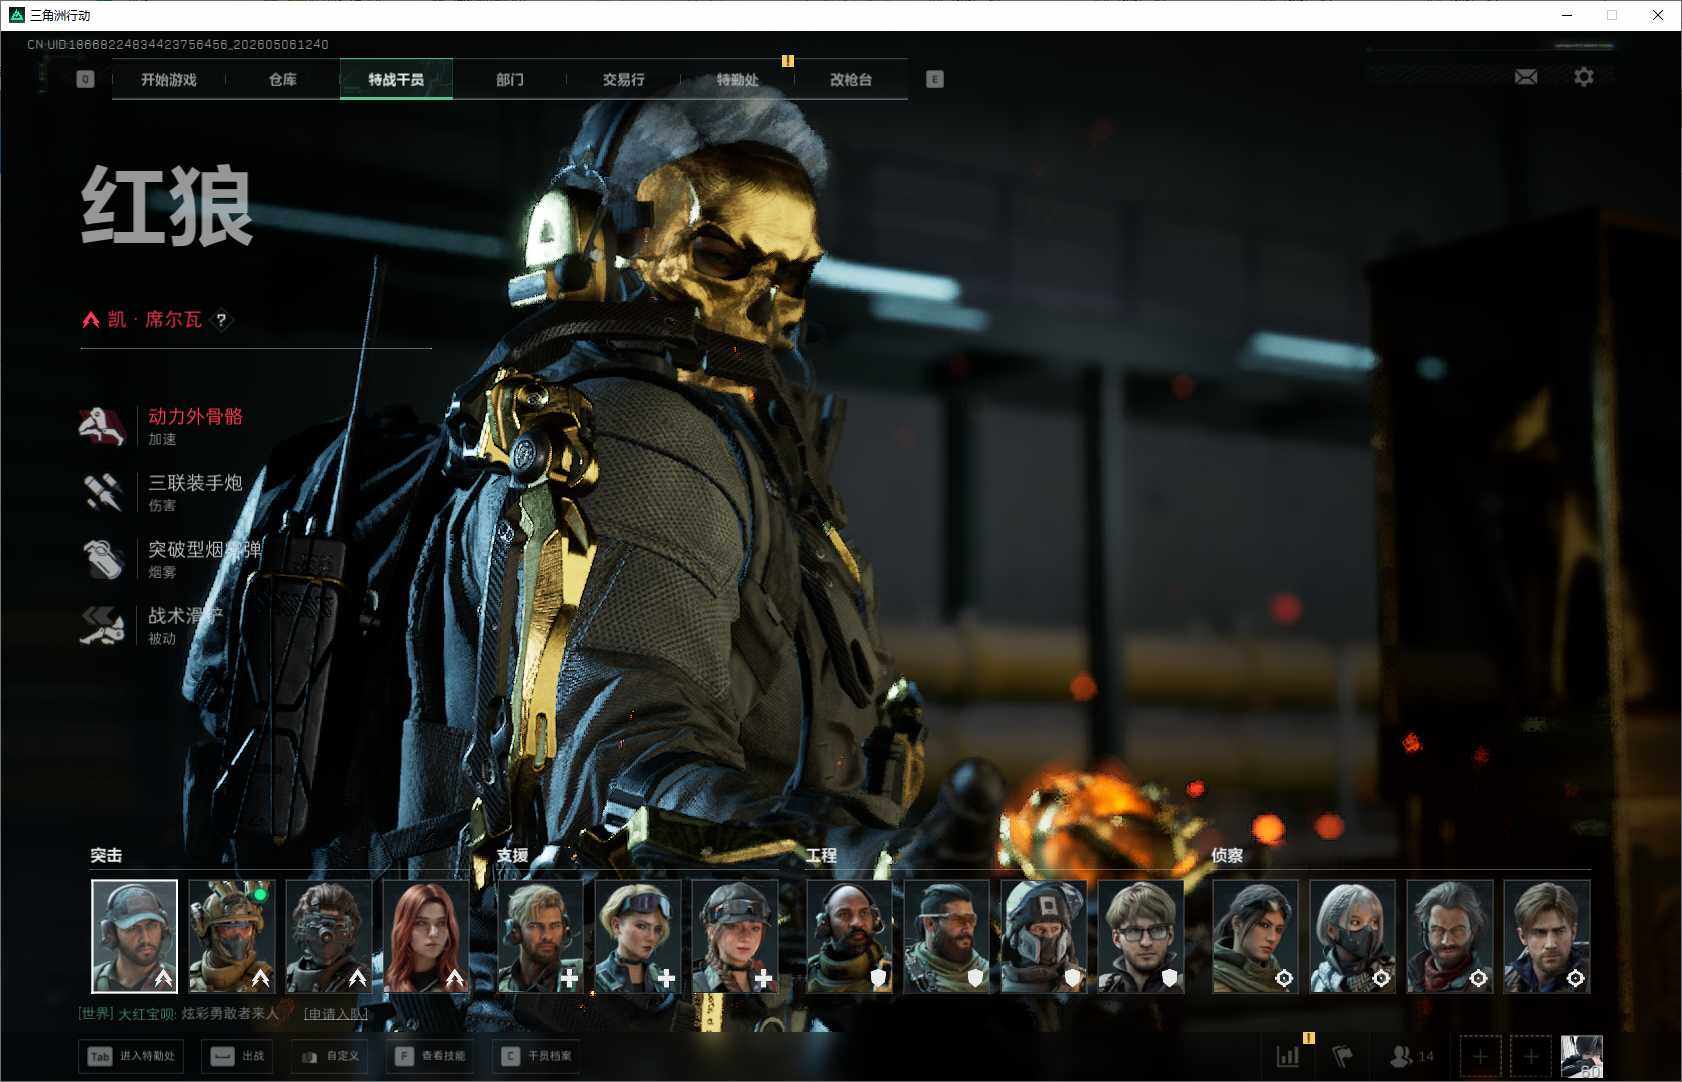Select the recon operator with red scarf
This screenshot has height=1082, width=1682.
click(x=1449, y=936)
